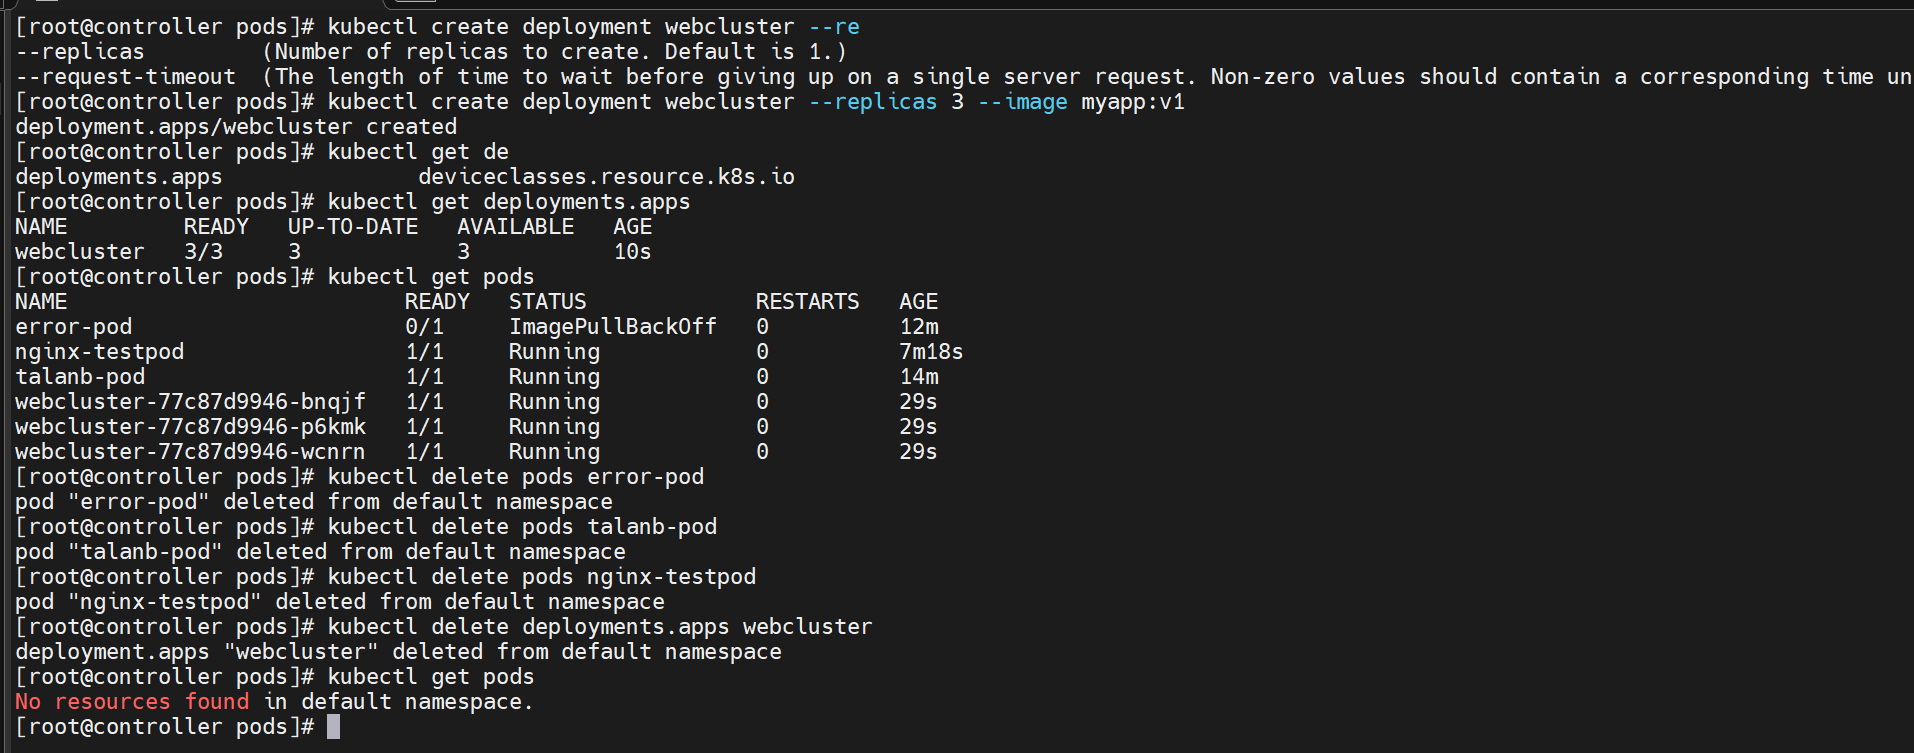Click the talanb-pod row name
Screen dimensions: 1914x753
click(80, 377)
